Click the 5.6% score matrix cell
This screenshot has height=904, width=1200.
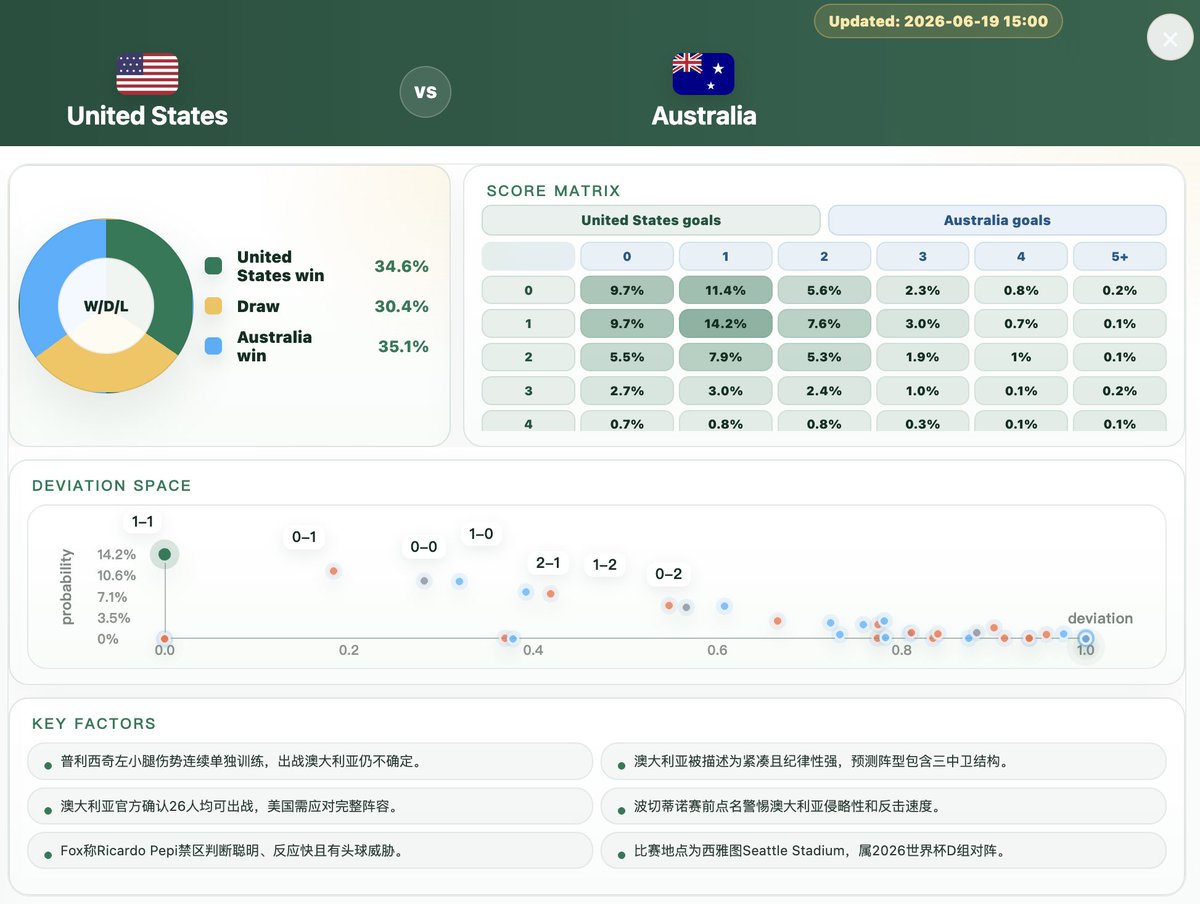pyautogui.click(x=824, y=290)
